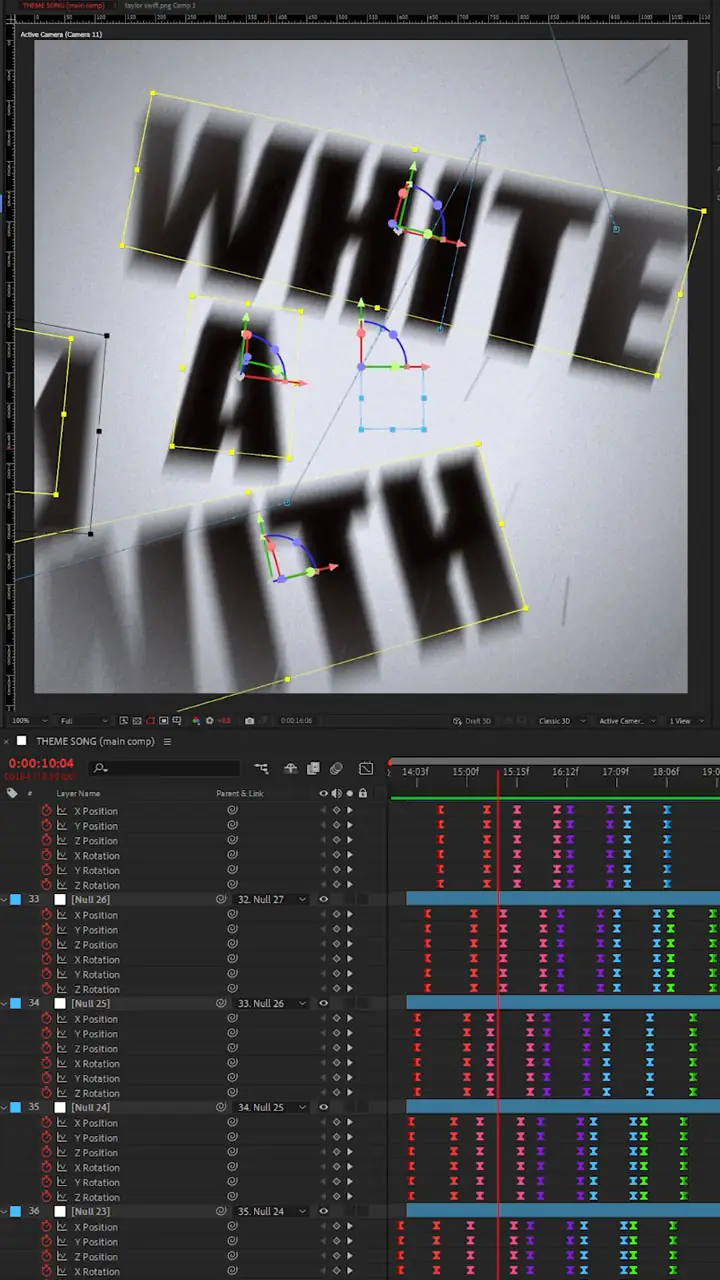Toggle transparency grid icon in viewer bar
Screen dimensions: 720x1280
click(137, 721)
